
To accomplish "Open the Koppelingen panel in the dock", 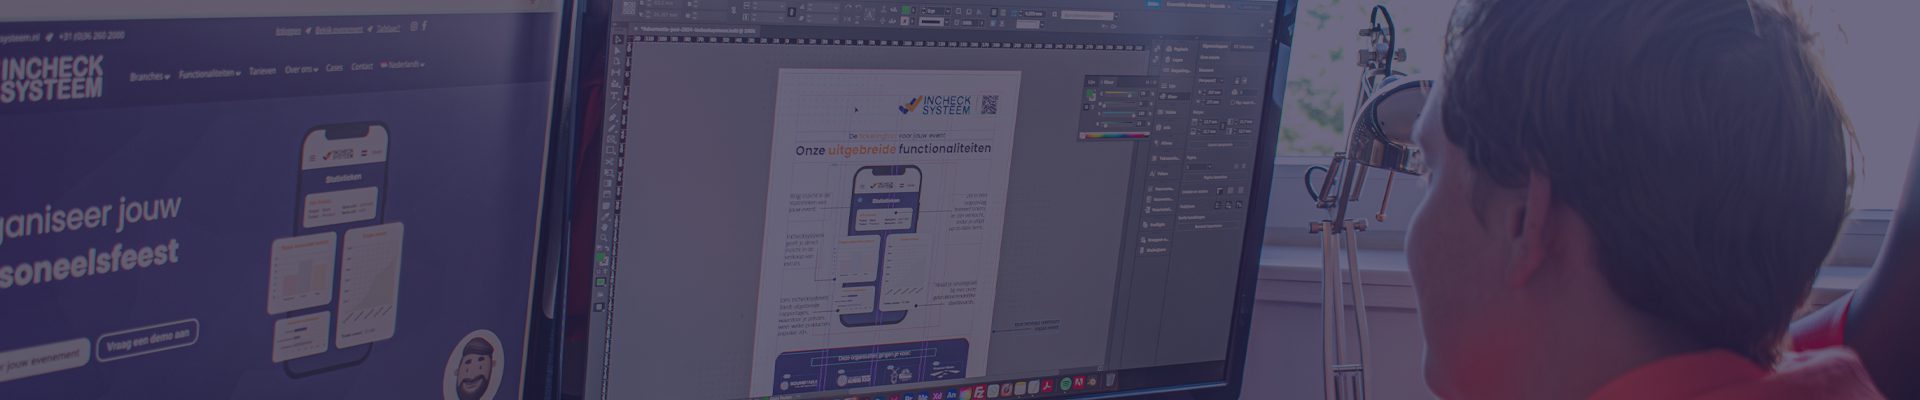I will coord(1175,71).
